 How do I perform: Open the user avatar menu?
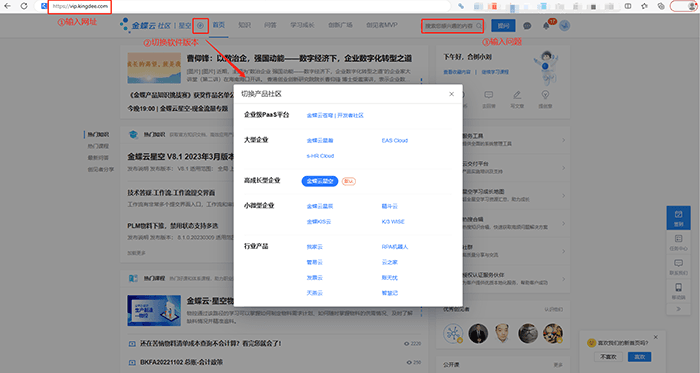click(564, 26)
